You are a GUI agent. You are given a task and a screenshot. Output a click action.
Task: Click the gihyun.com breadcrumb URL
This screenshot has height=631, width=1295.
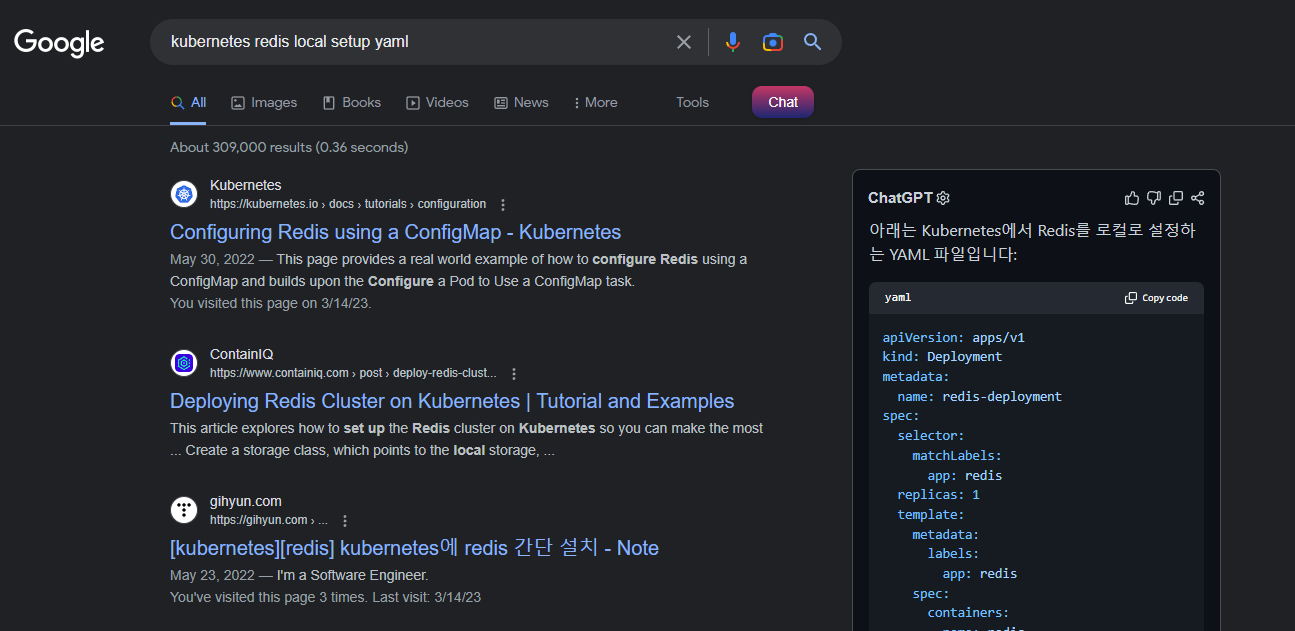(269, 520)
